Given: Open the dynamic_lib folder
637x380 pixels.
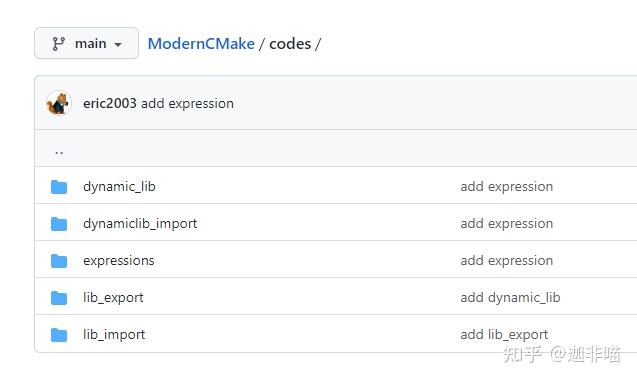Looking at the screenshot, I should click(119, 187).
